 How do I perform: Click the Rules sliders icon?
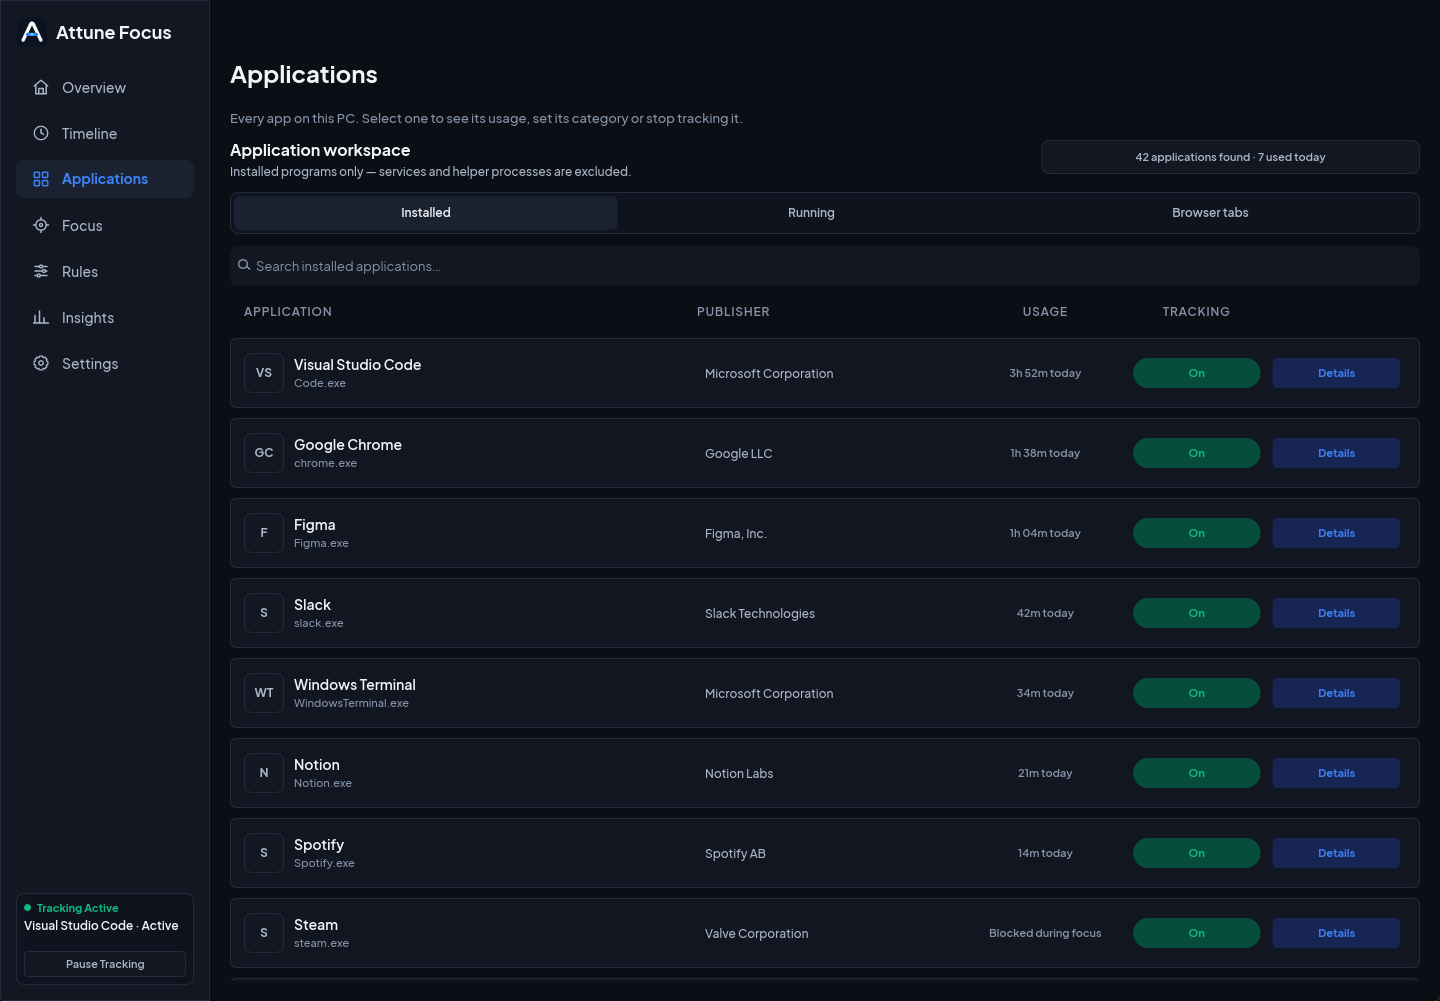pyautogui.click(x=41, y=271)
